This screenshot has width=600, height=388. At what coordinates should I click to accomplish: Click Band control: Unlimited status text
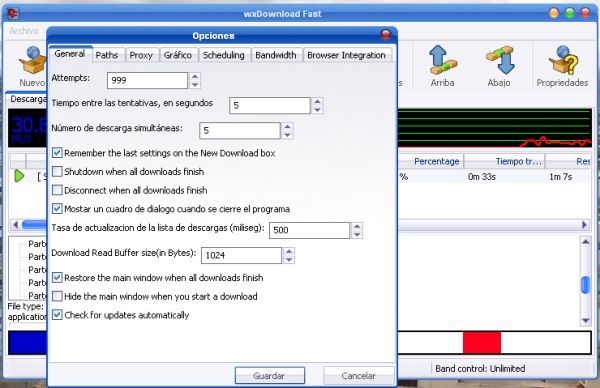click(480, 368)
